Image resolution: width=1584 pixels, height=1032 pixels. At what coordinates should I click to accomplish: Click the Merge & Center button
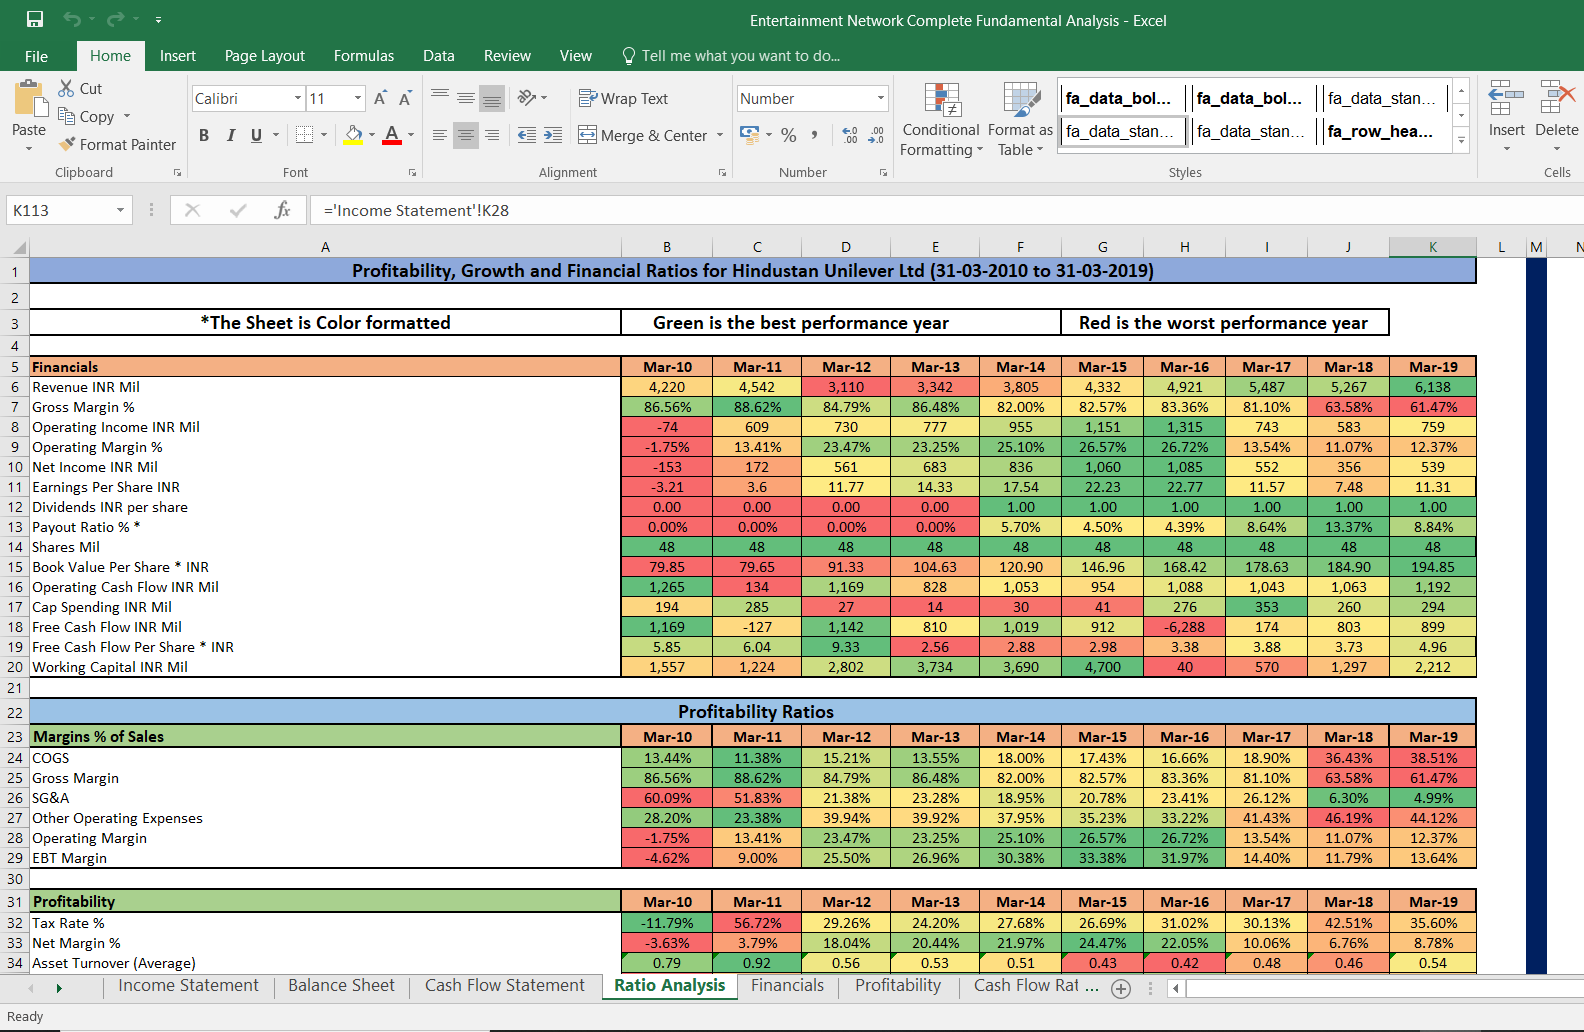coord(643,135)
